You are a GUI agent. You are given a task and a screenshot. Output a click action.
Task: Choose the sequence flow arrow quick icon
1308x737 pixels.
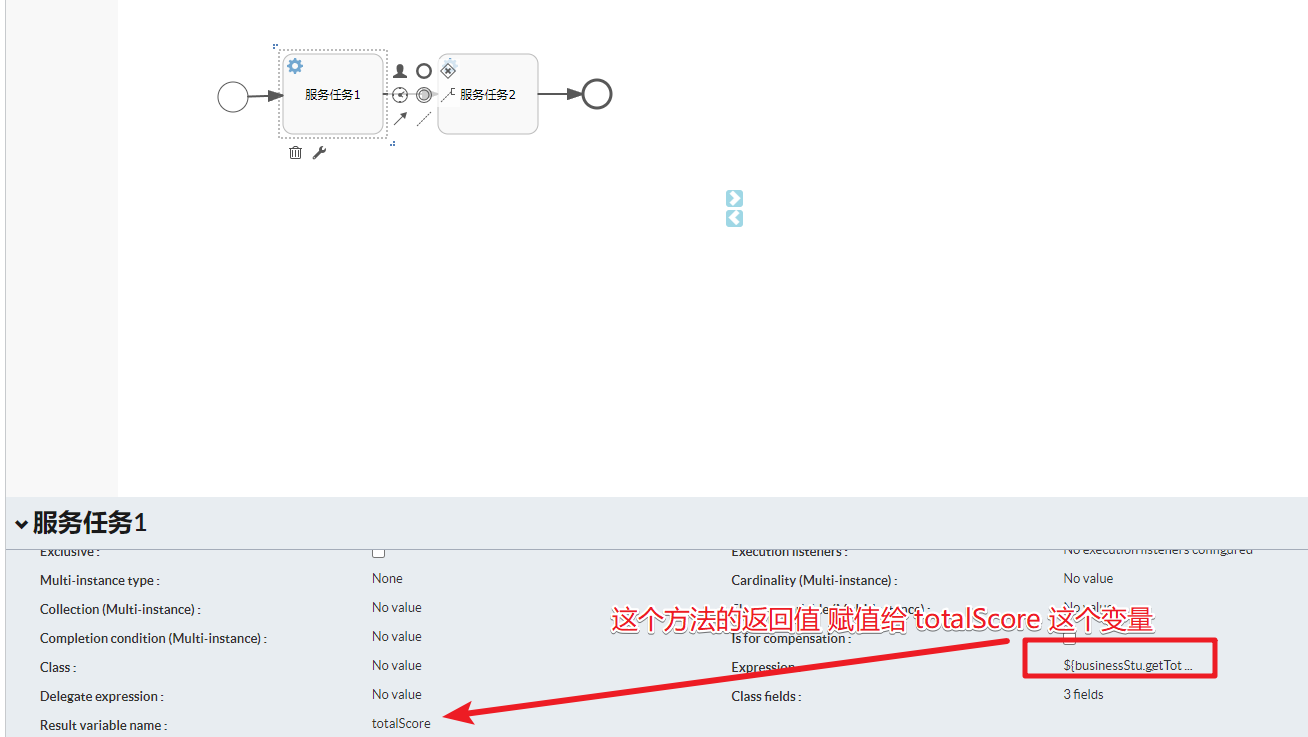tap(400, 119)
